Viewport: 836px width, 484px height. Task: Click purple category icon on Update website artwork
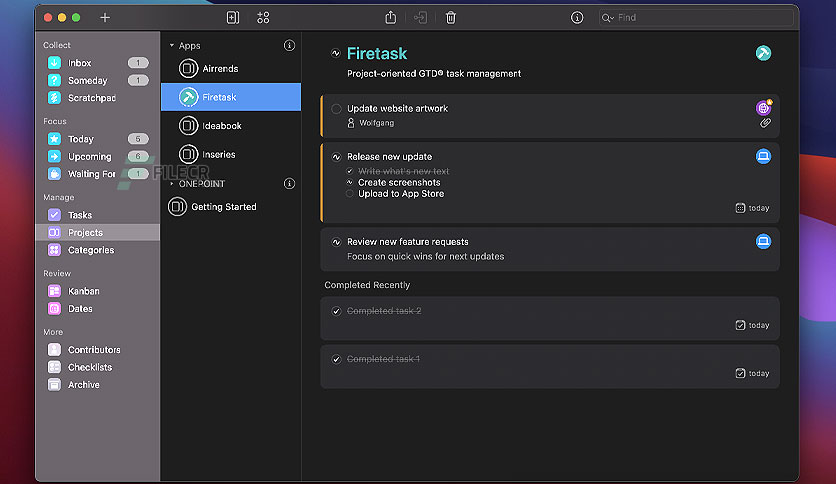(x=763, y=108)
